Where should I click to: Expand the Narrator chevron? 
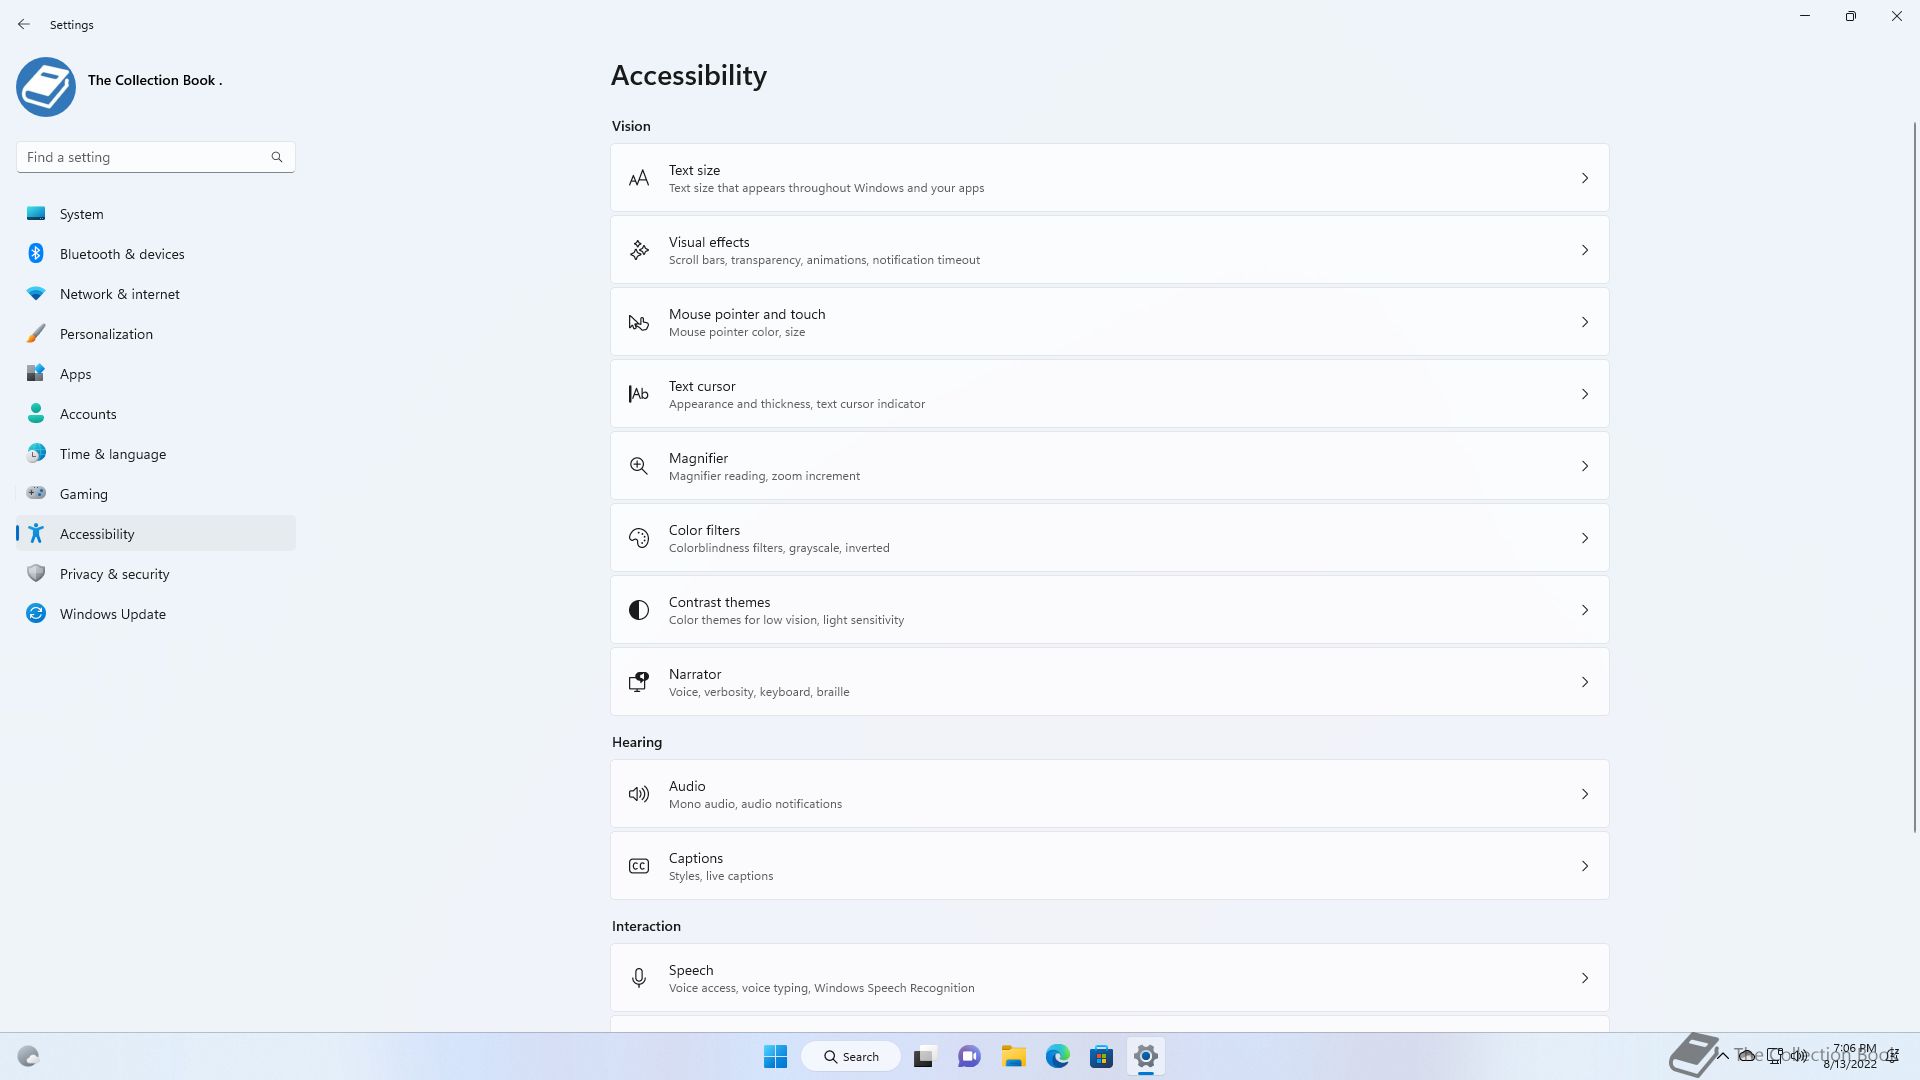pos(1585,682)
